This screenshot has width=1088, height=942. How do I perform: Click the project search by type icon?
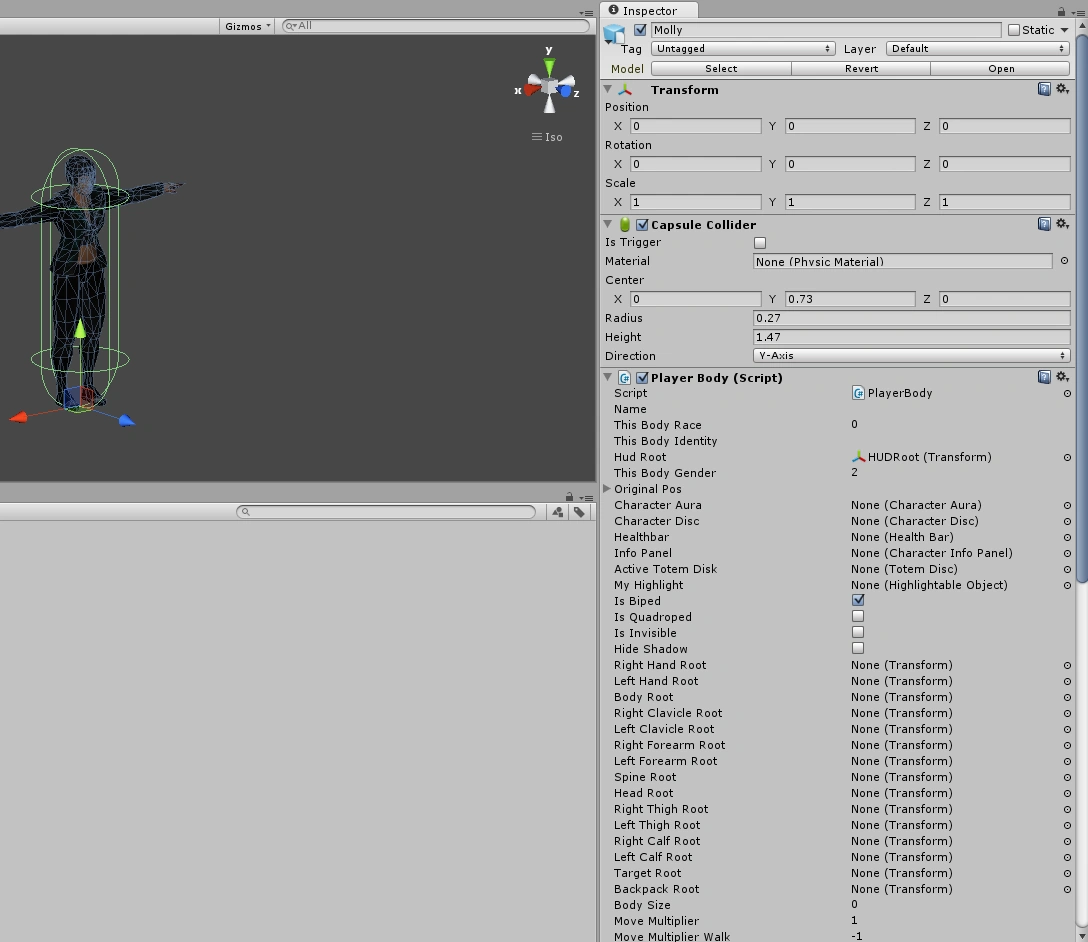(557, 512)
